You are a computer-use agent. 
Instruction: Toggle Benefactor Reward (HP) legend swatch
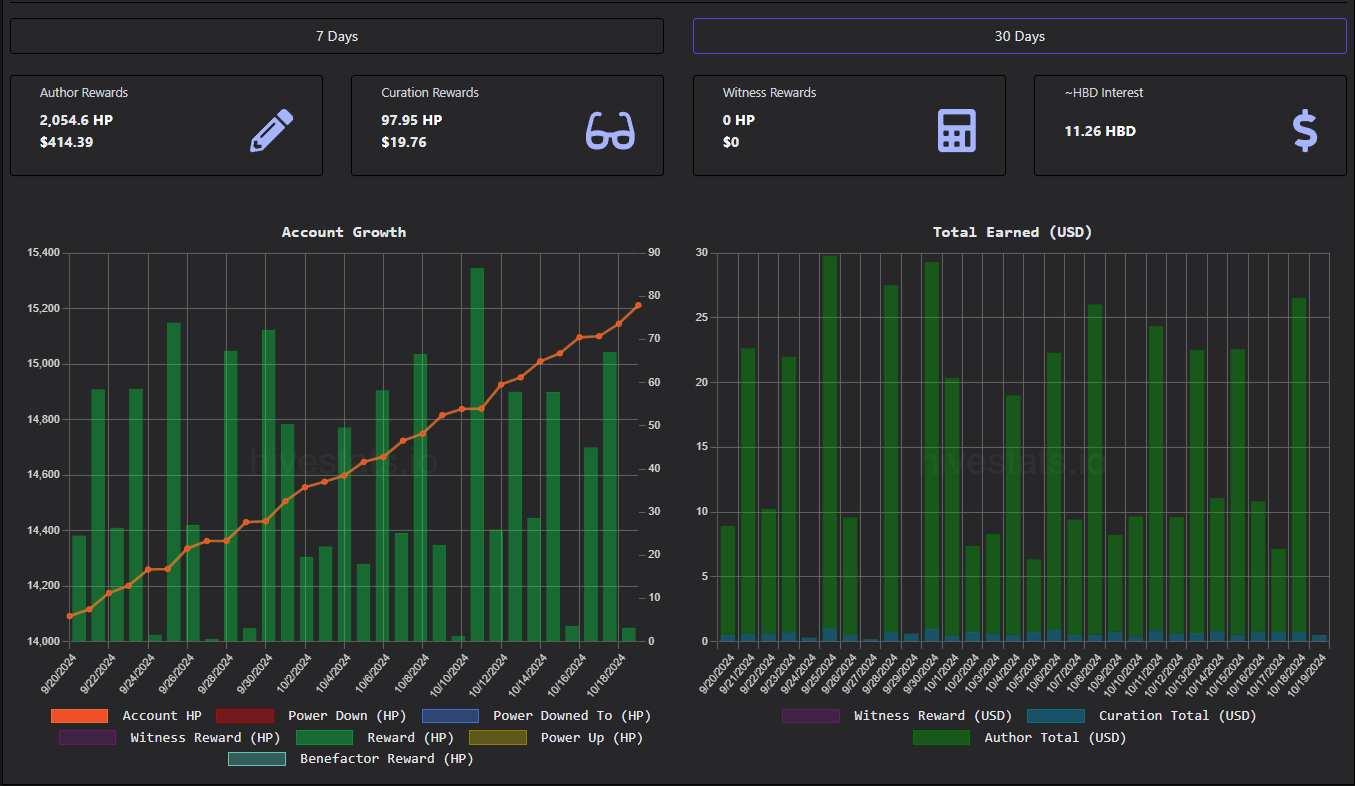click(257, 759)
